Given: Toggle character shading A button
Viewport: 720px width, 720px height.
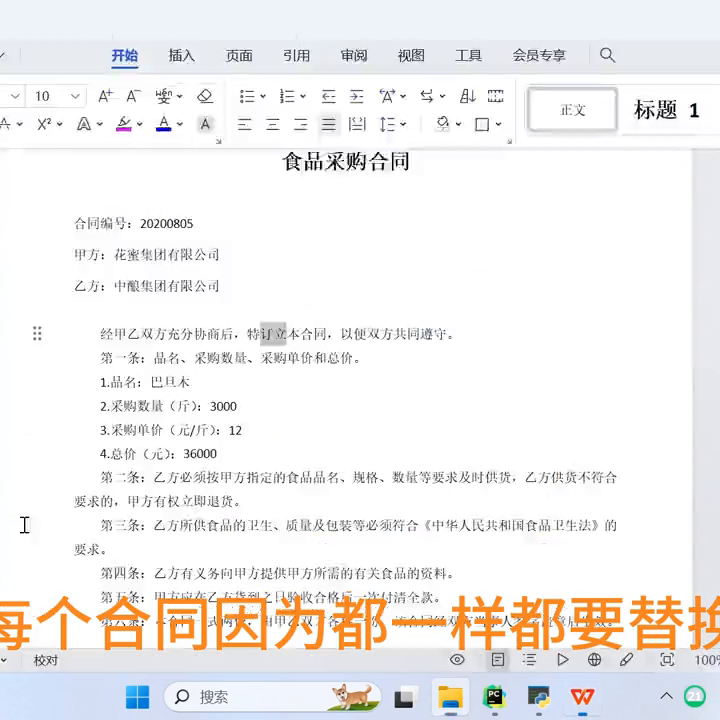Looking at the screenshot, I should 205,124.
